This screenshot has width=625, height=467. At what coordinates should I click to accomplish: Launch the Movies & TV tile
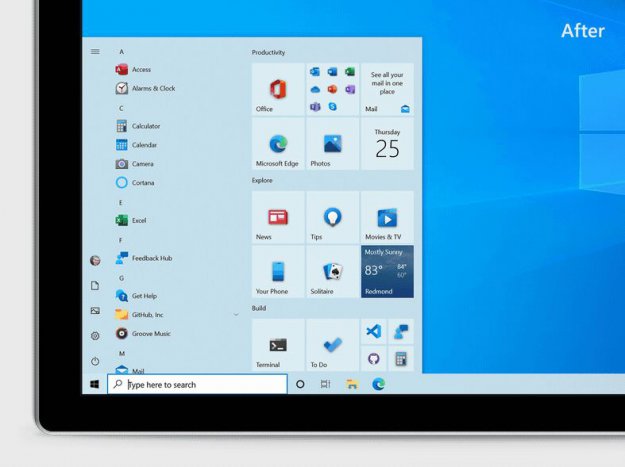pos(387,217)
